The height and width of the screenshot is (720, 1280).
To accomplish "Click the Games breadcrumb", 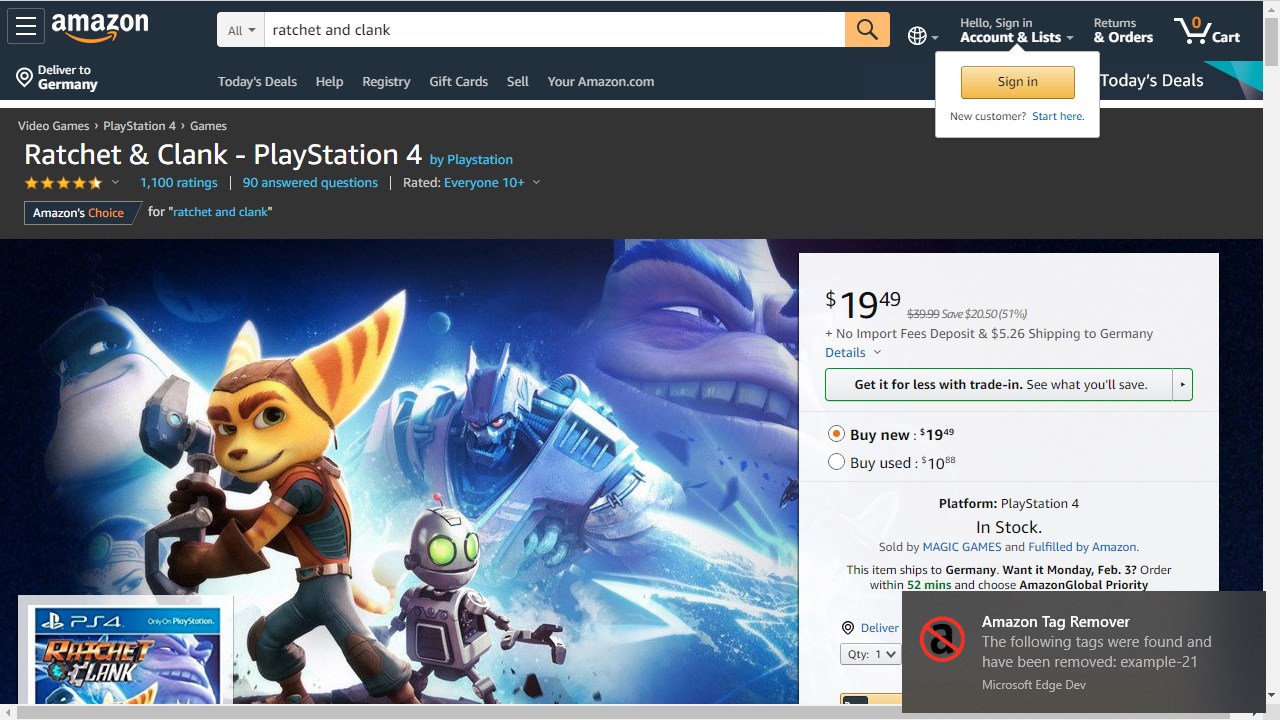I will 208,126.
